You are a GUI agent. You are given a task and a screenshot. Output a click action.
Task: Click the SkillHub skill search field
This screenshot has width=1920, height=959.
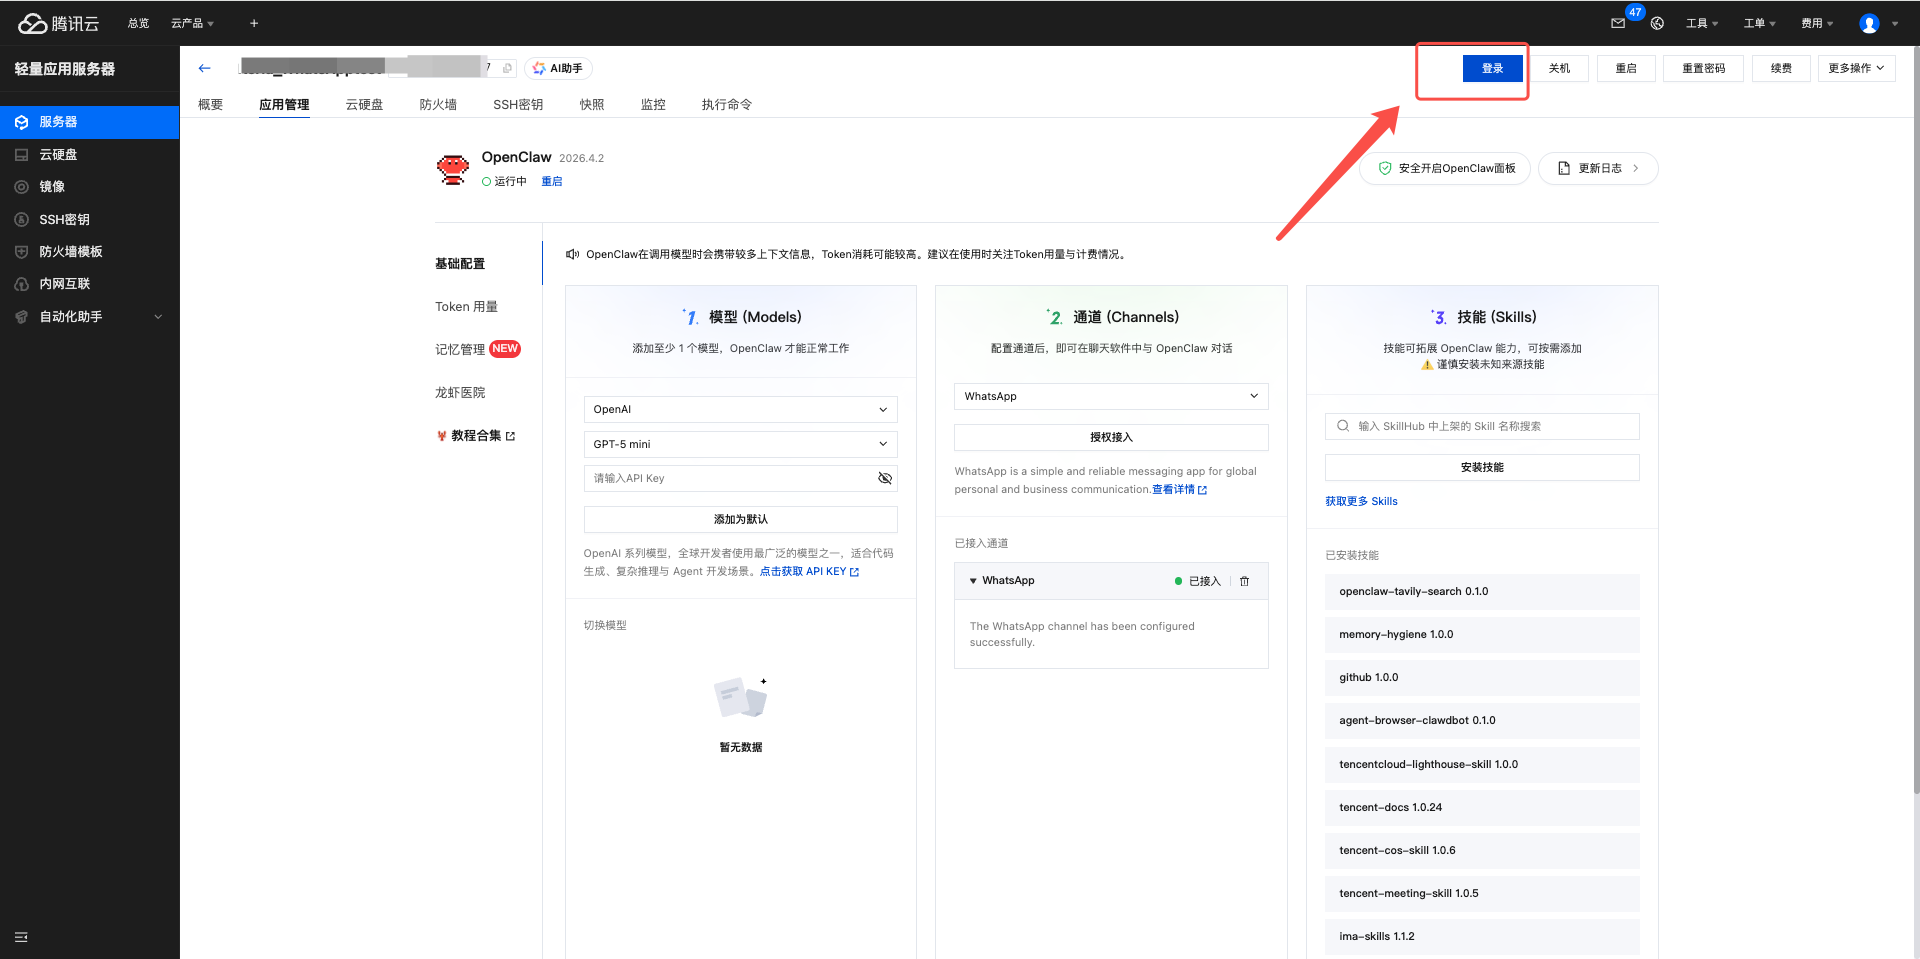pyautogui.click(x=1482, y=426)
